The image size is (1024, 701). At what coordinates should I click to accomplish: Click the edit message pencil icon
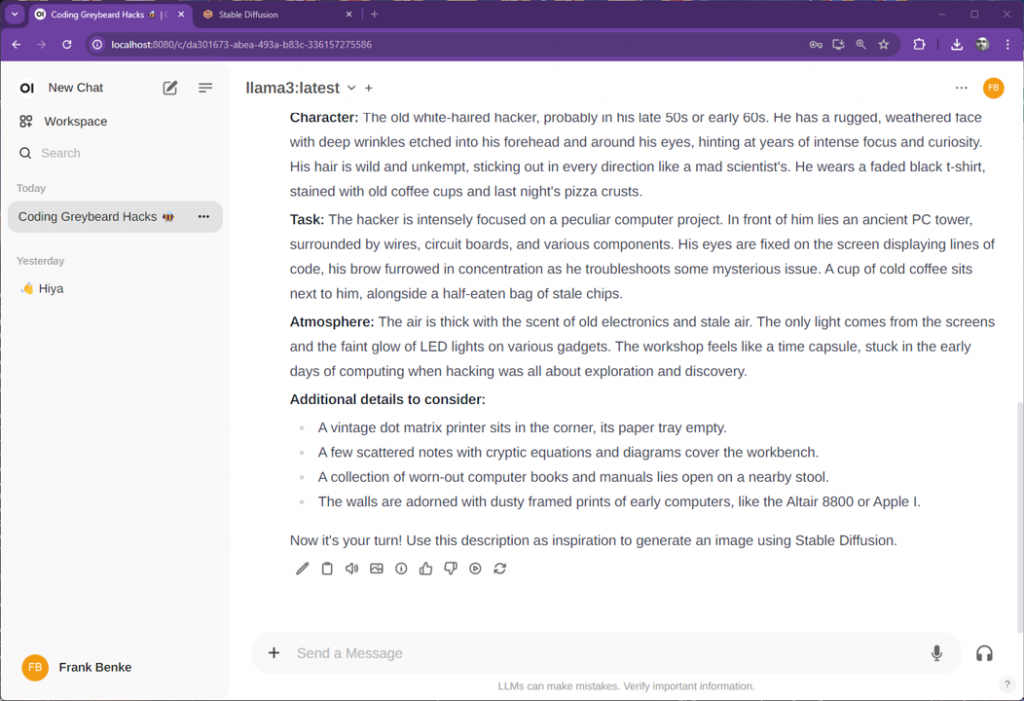coord(302,568)
